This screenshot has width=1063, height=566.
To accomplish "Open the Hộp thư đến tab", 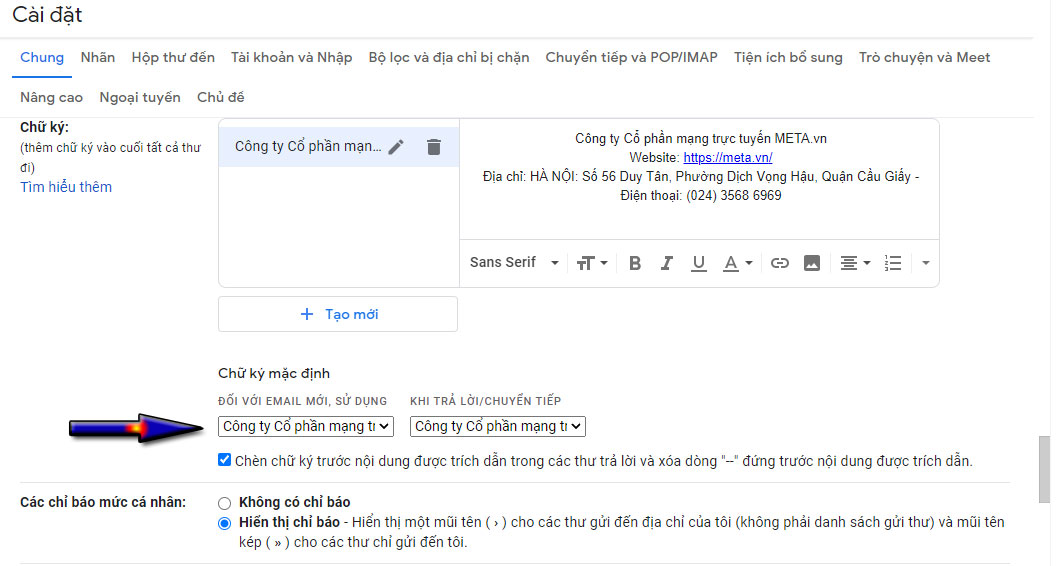I will coord(173,58).
